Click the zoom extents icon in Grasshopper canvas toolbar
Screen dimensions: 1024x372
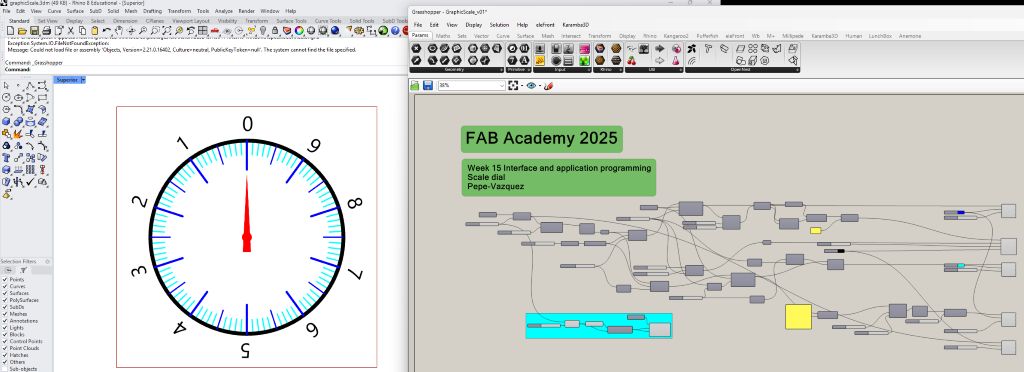(x=513, y=85)
